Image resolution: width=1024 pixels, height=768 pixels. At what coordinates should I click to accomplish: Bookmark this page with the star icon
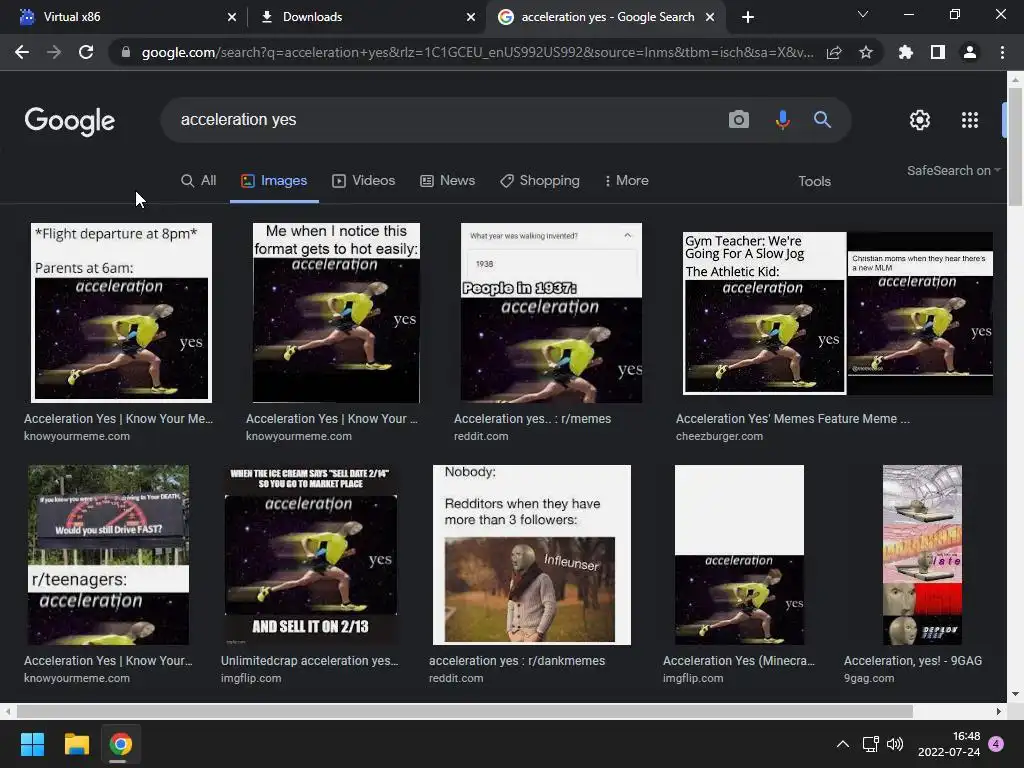[866, 52]
